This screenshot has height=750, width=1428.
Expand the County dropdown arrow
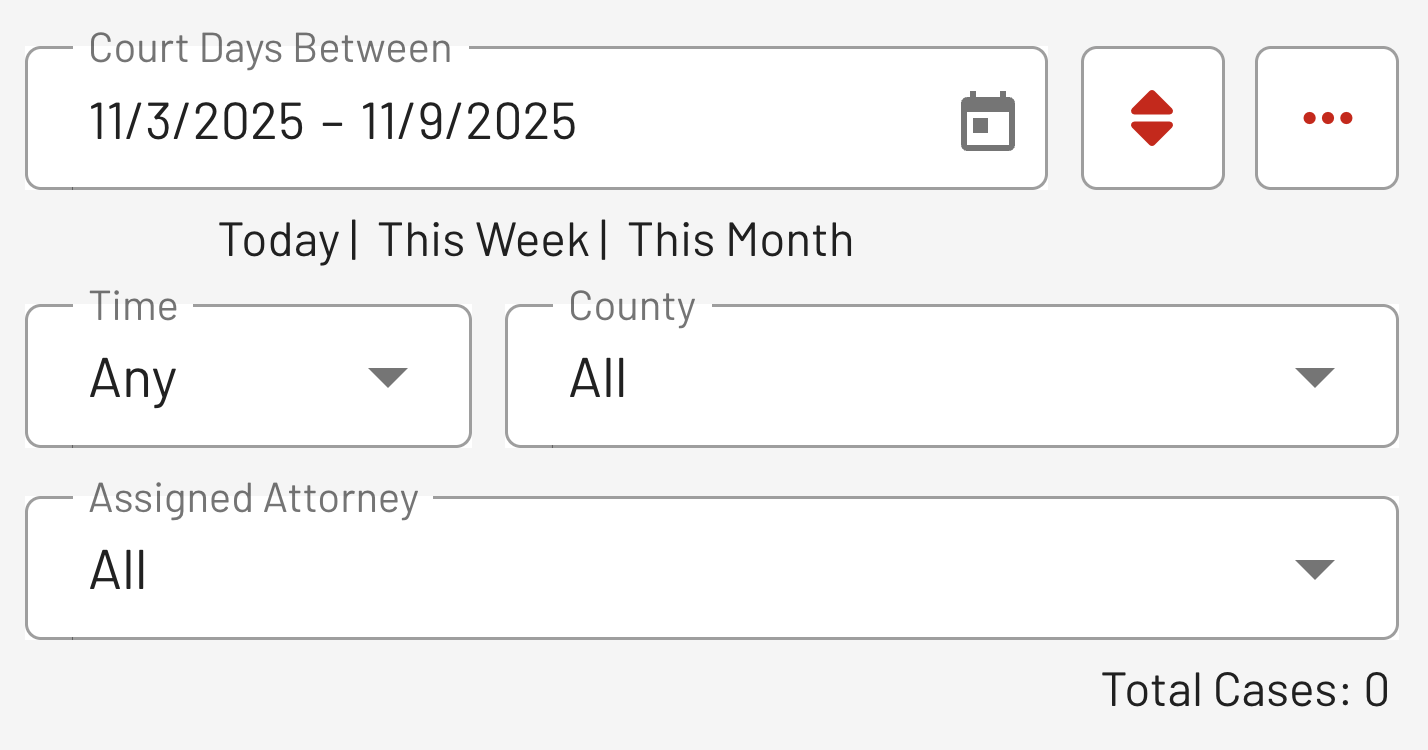pyautogui.click(x=1314, y=377)
